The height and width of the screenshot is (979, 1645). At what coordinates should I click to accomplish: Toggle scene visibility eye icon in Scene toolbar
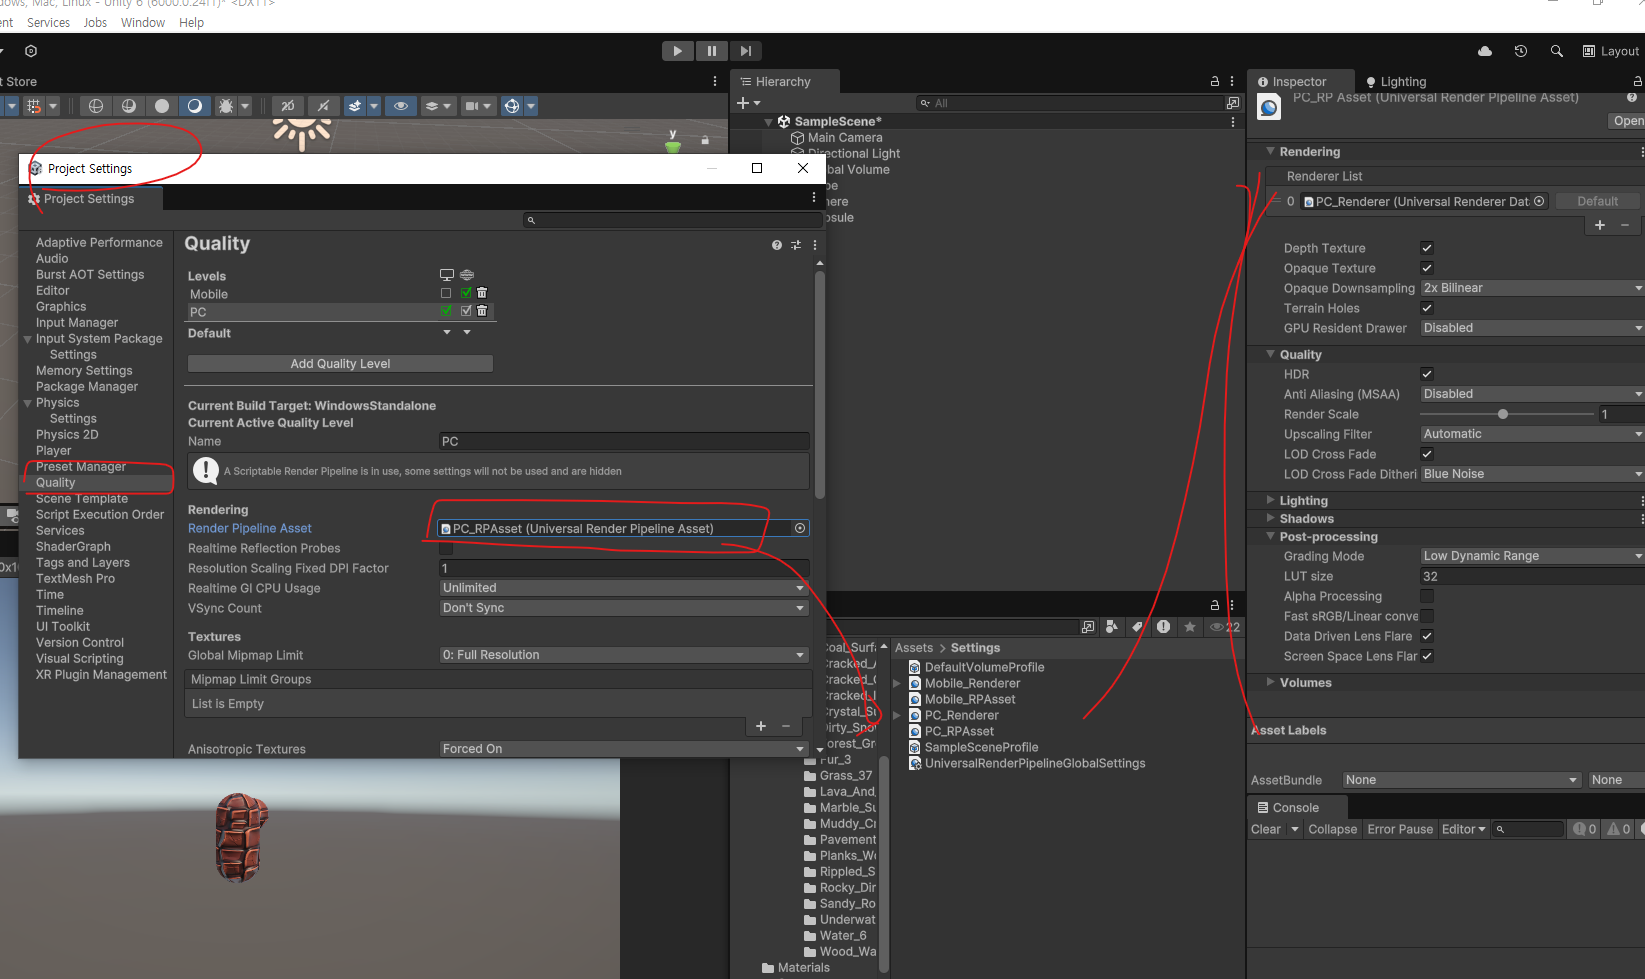click(x=401, y=106)
